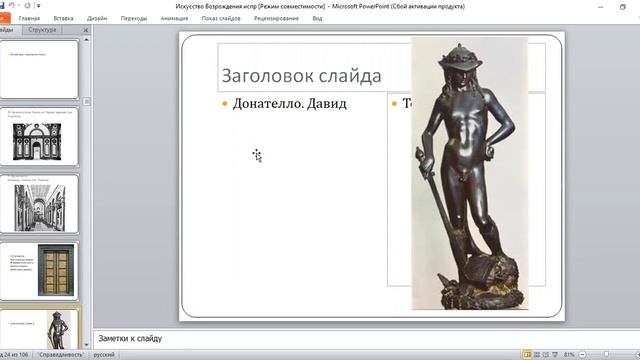
Task: Open the Дизайн ribbon tab
Action: pos(97,18)
